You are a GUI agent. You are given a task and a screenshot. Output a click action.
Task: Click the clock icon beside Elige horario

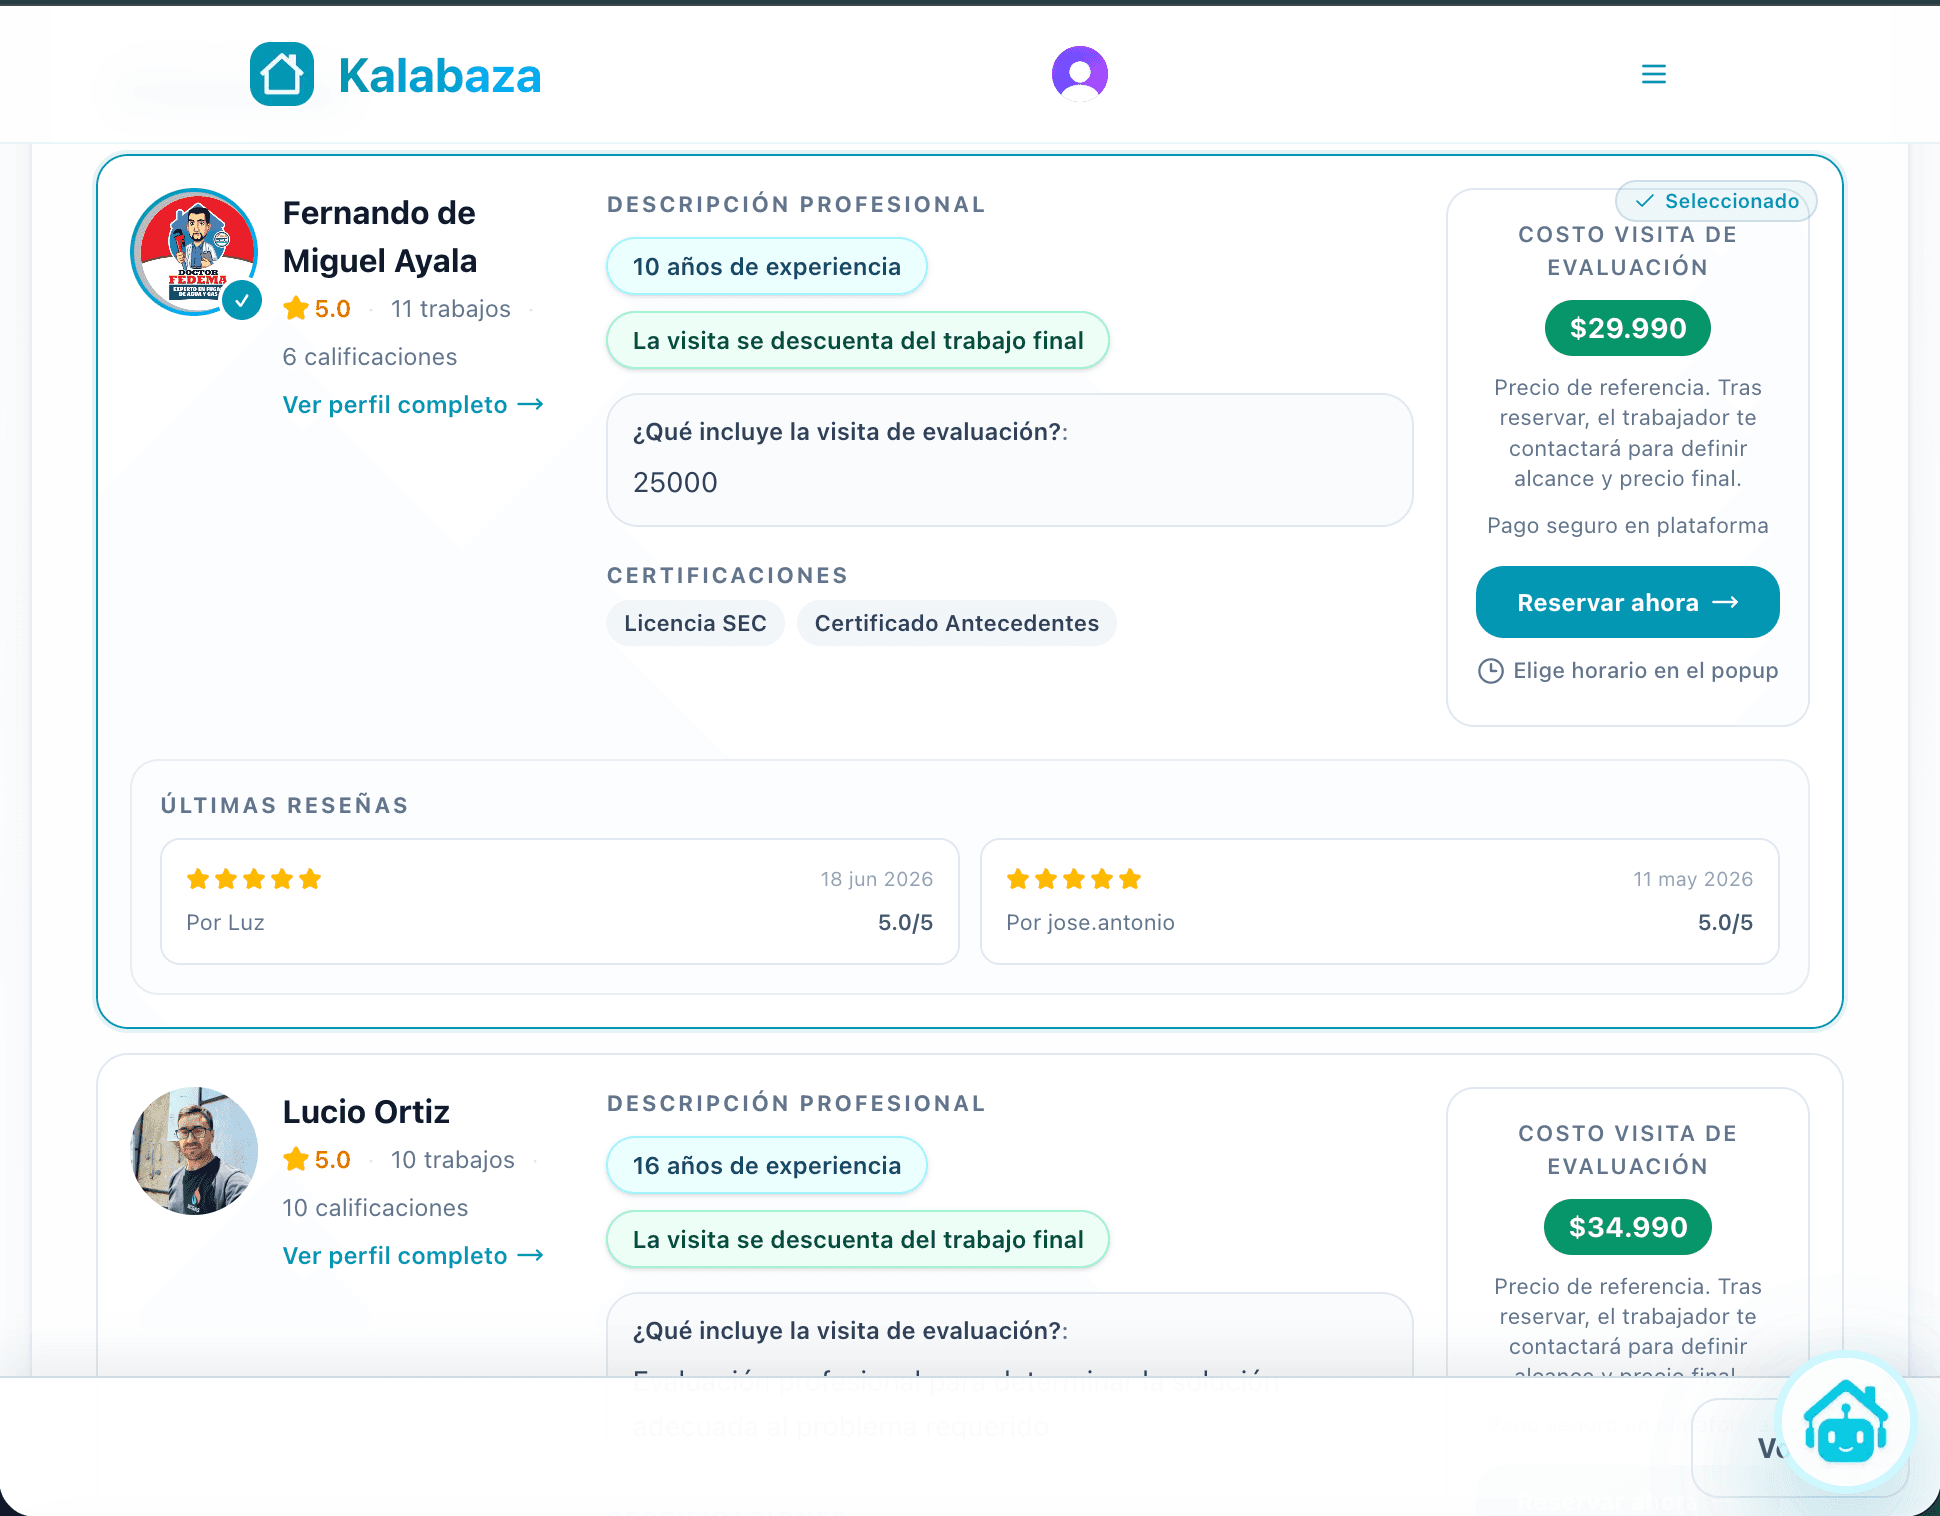(x=1491, y=671)
